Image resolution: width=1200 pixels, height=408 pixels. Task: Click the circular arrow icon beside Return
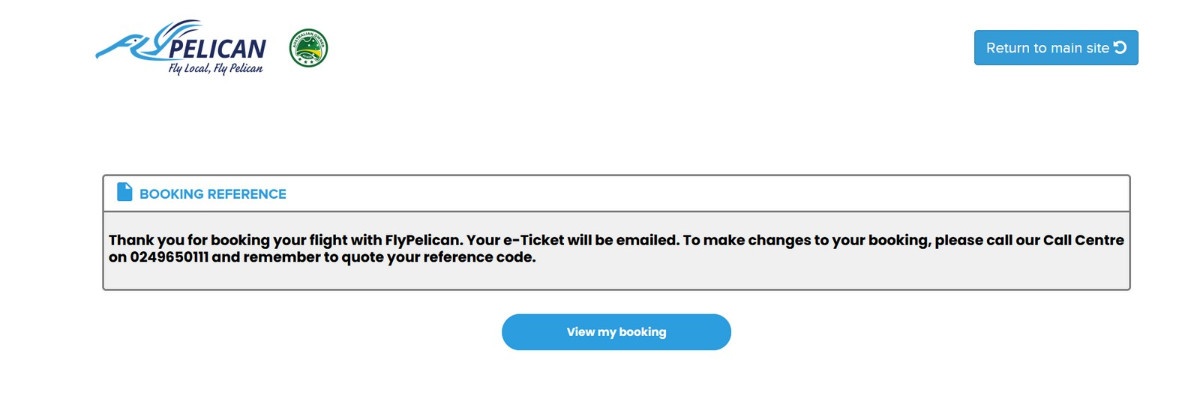pyautogui.click(x=1120, y=47)
